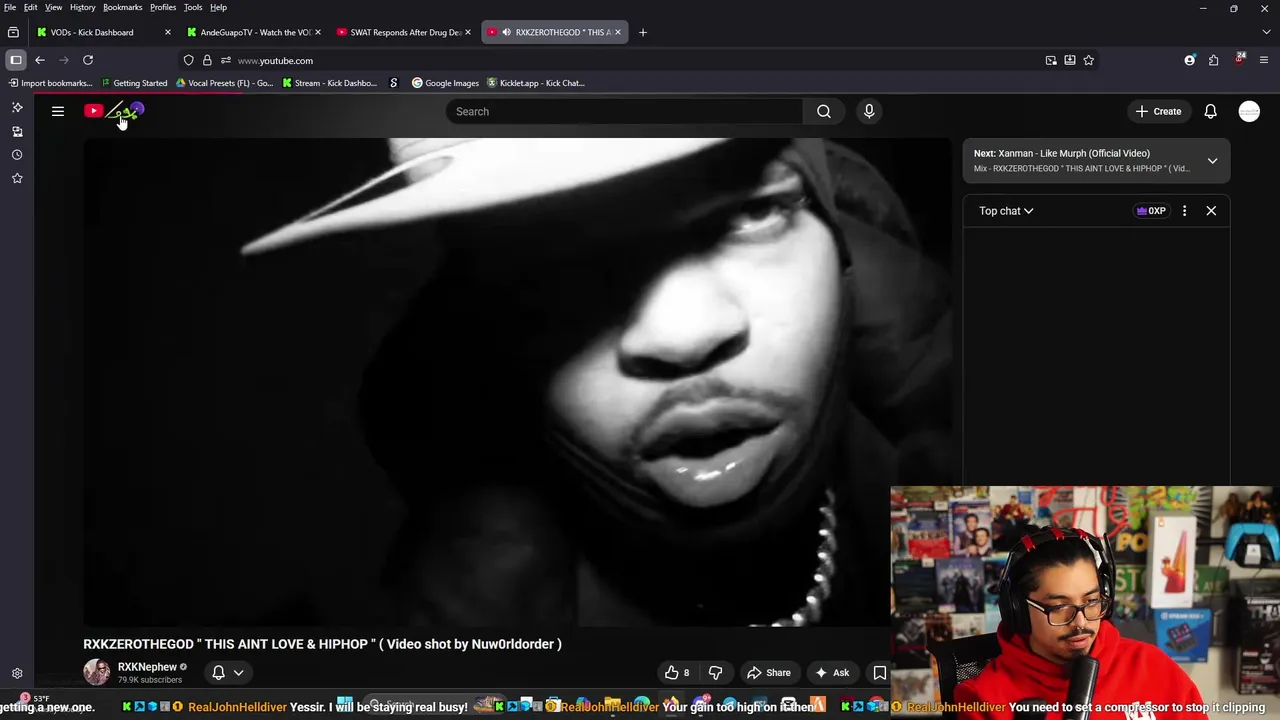
Task: Open the browser profile account icon
Action: 1189,60
